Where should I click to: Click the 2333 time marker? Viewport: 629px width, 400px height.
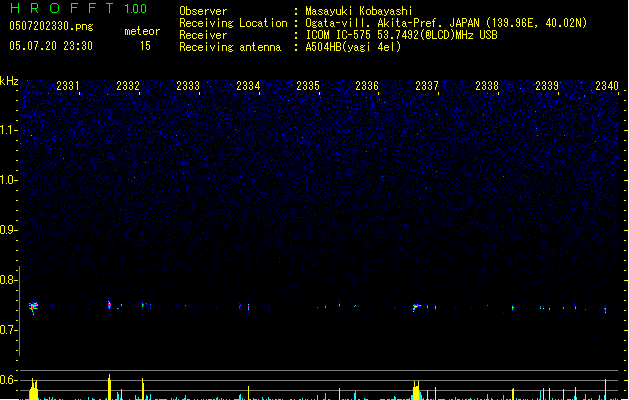pyautogui.click(x=188, y=86)
